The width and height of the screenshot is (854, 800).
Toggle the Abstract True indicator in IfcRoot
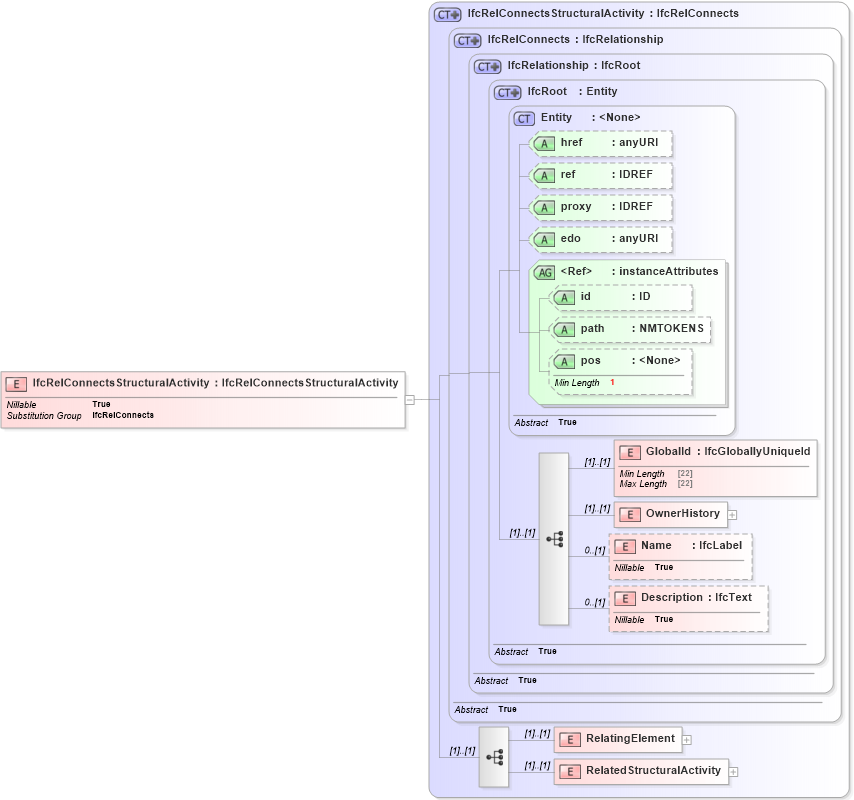[545, 651]
